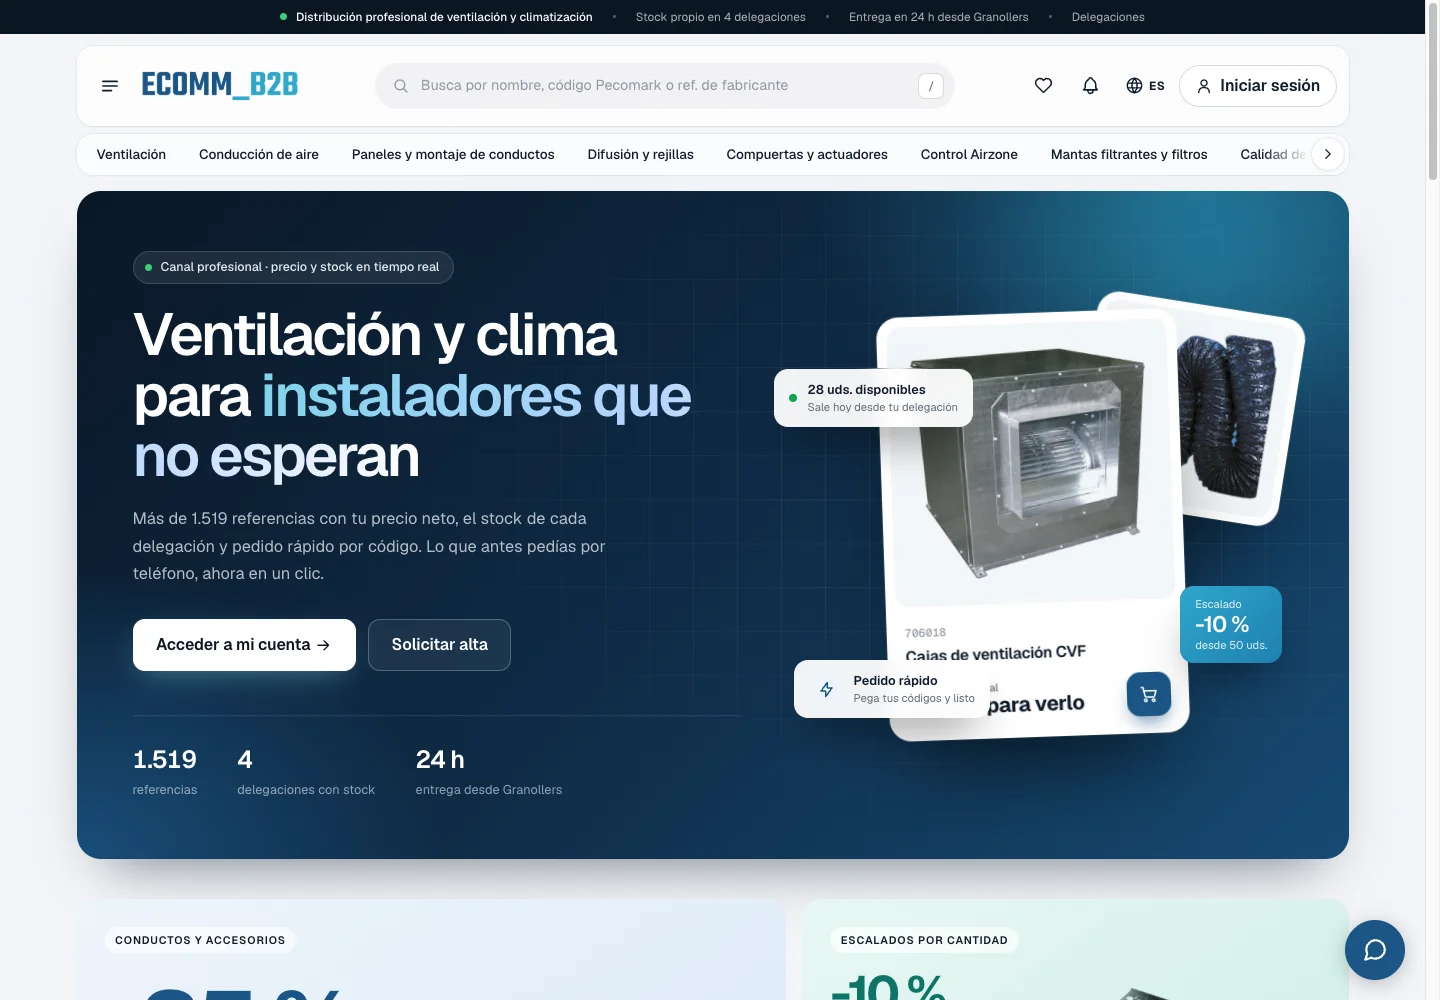Click product code 706018
The image size is (1440, 1000).
click(x=925, y=633)
